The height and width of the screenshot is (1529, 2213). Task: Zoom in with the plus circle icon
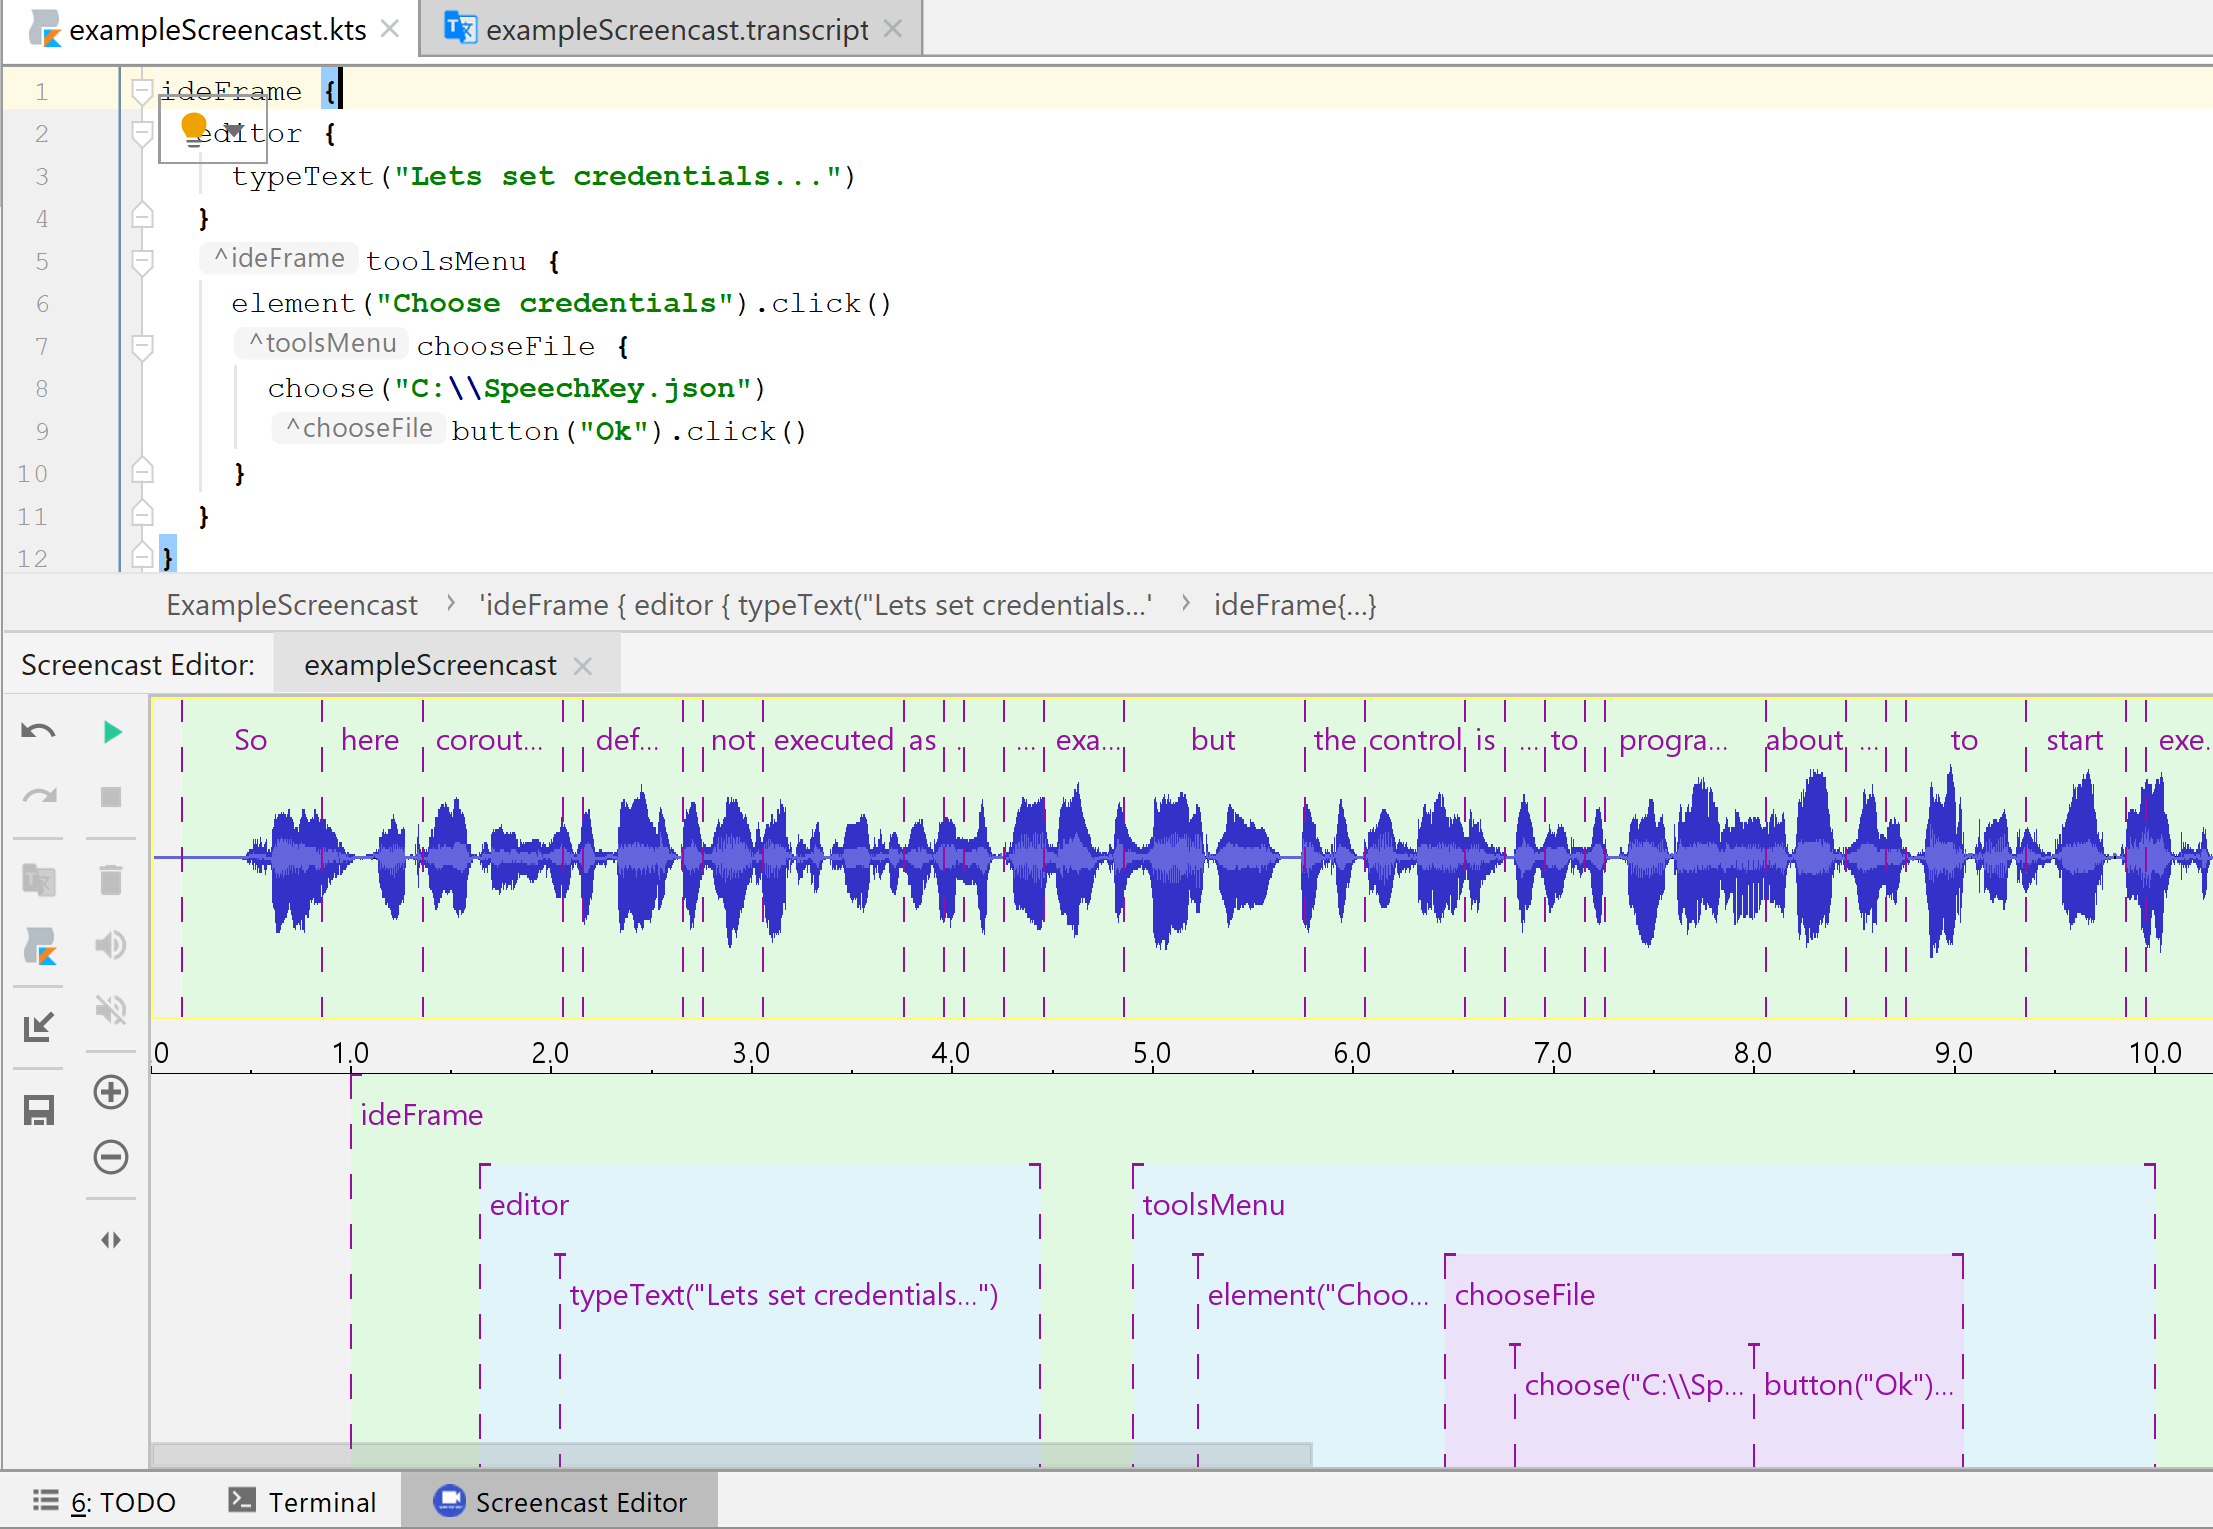click(111, 1092)
